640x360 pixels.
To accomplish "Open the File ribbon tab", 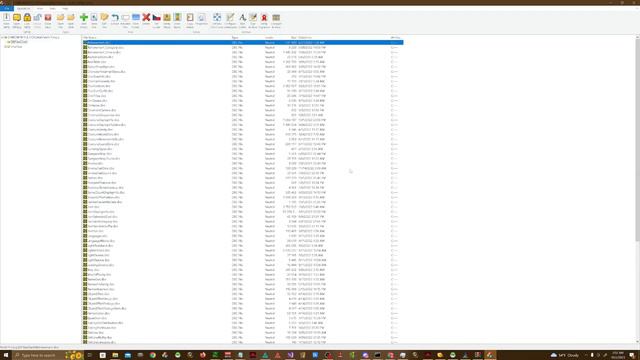I will point(7,8).
